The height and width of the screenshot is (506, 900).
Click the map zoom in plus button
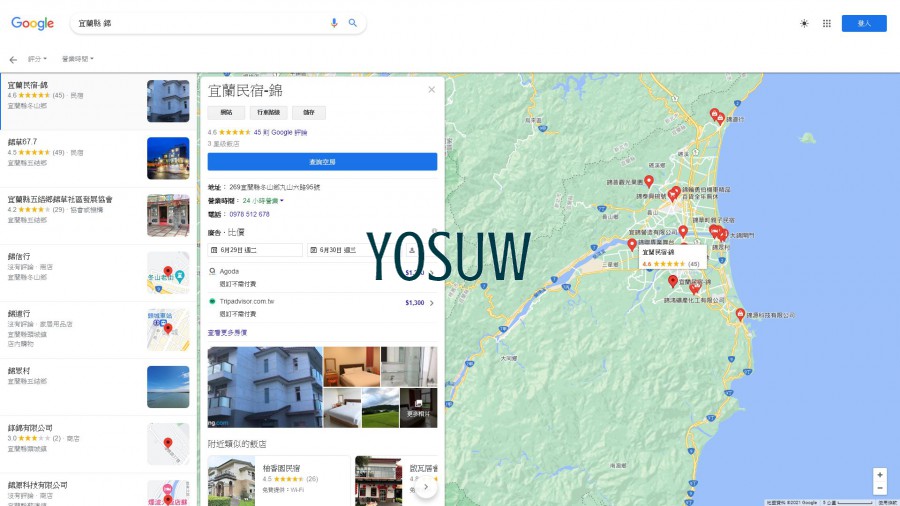tap(879, 475)
